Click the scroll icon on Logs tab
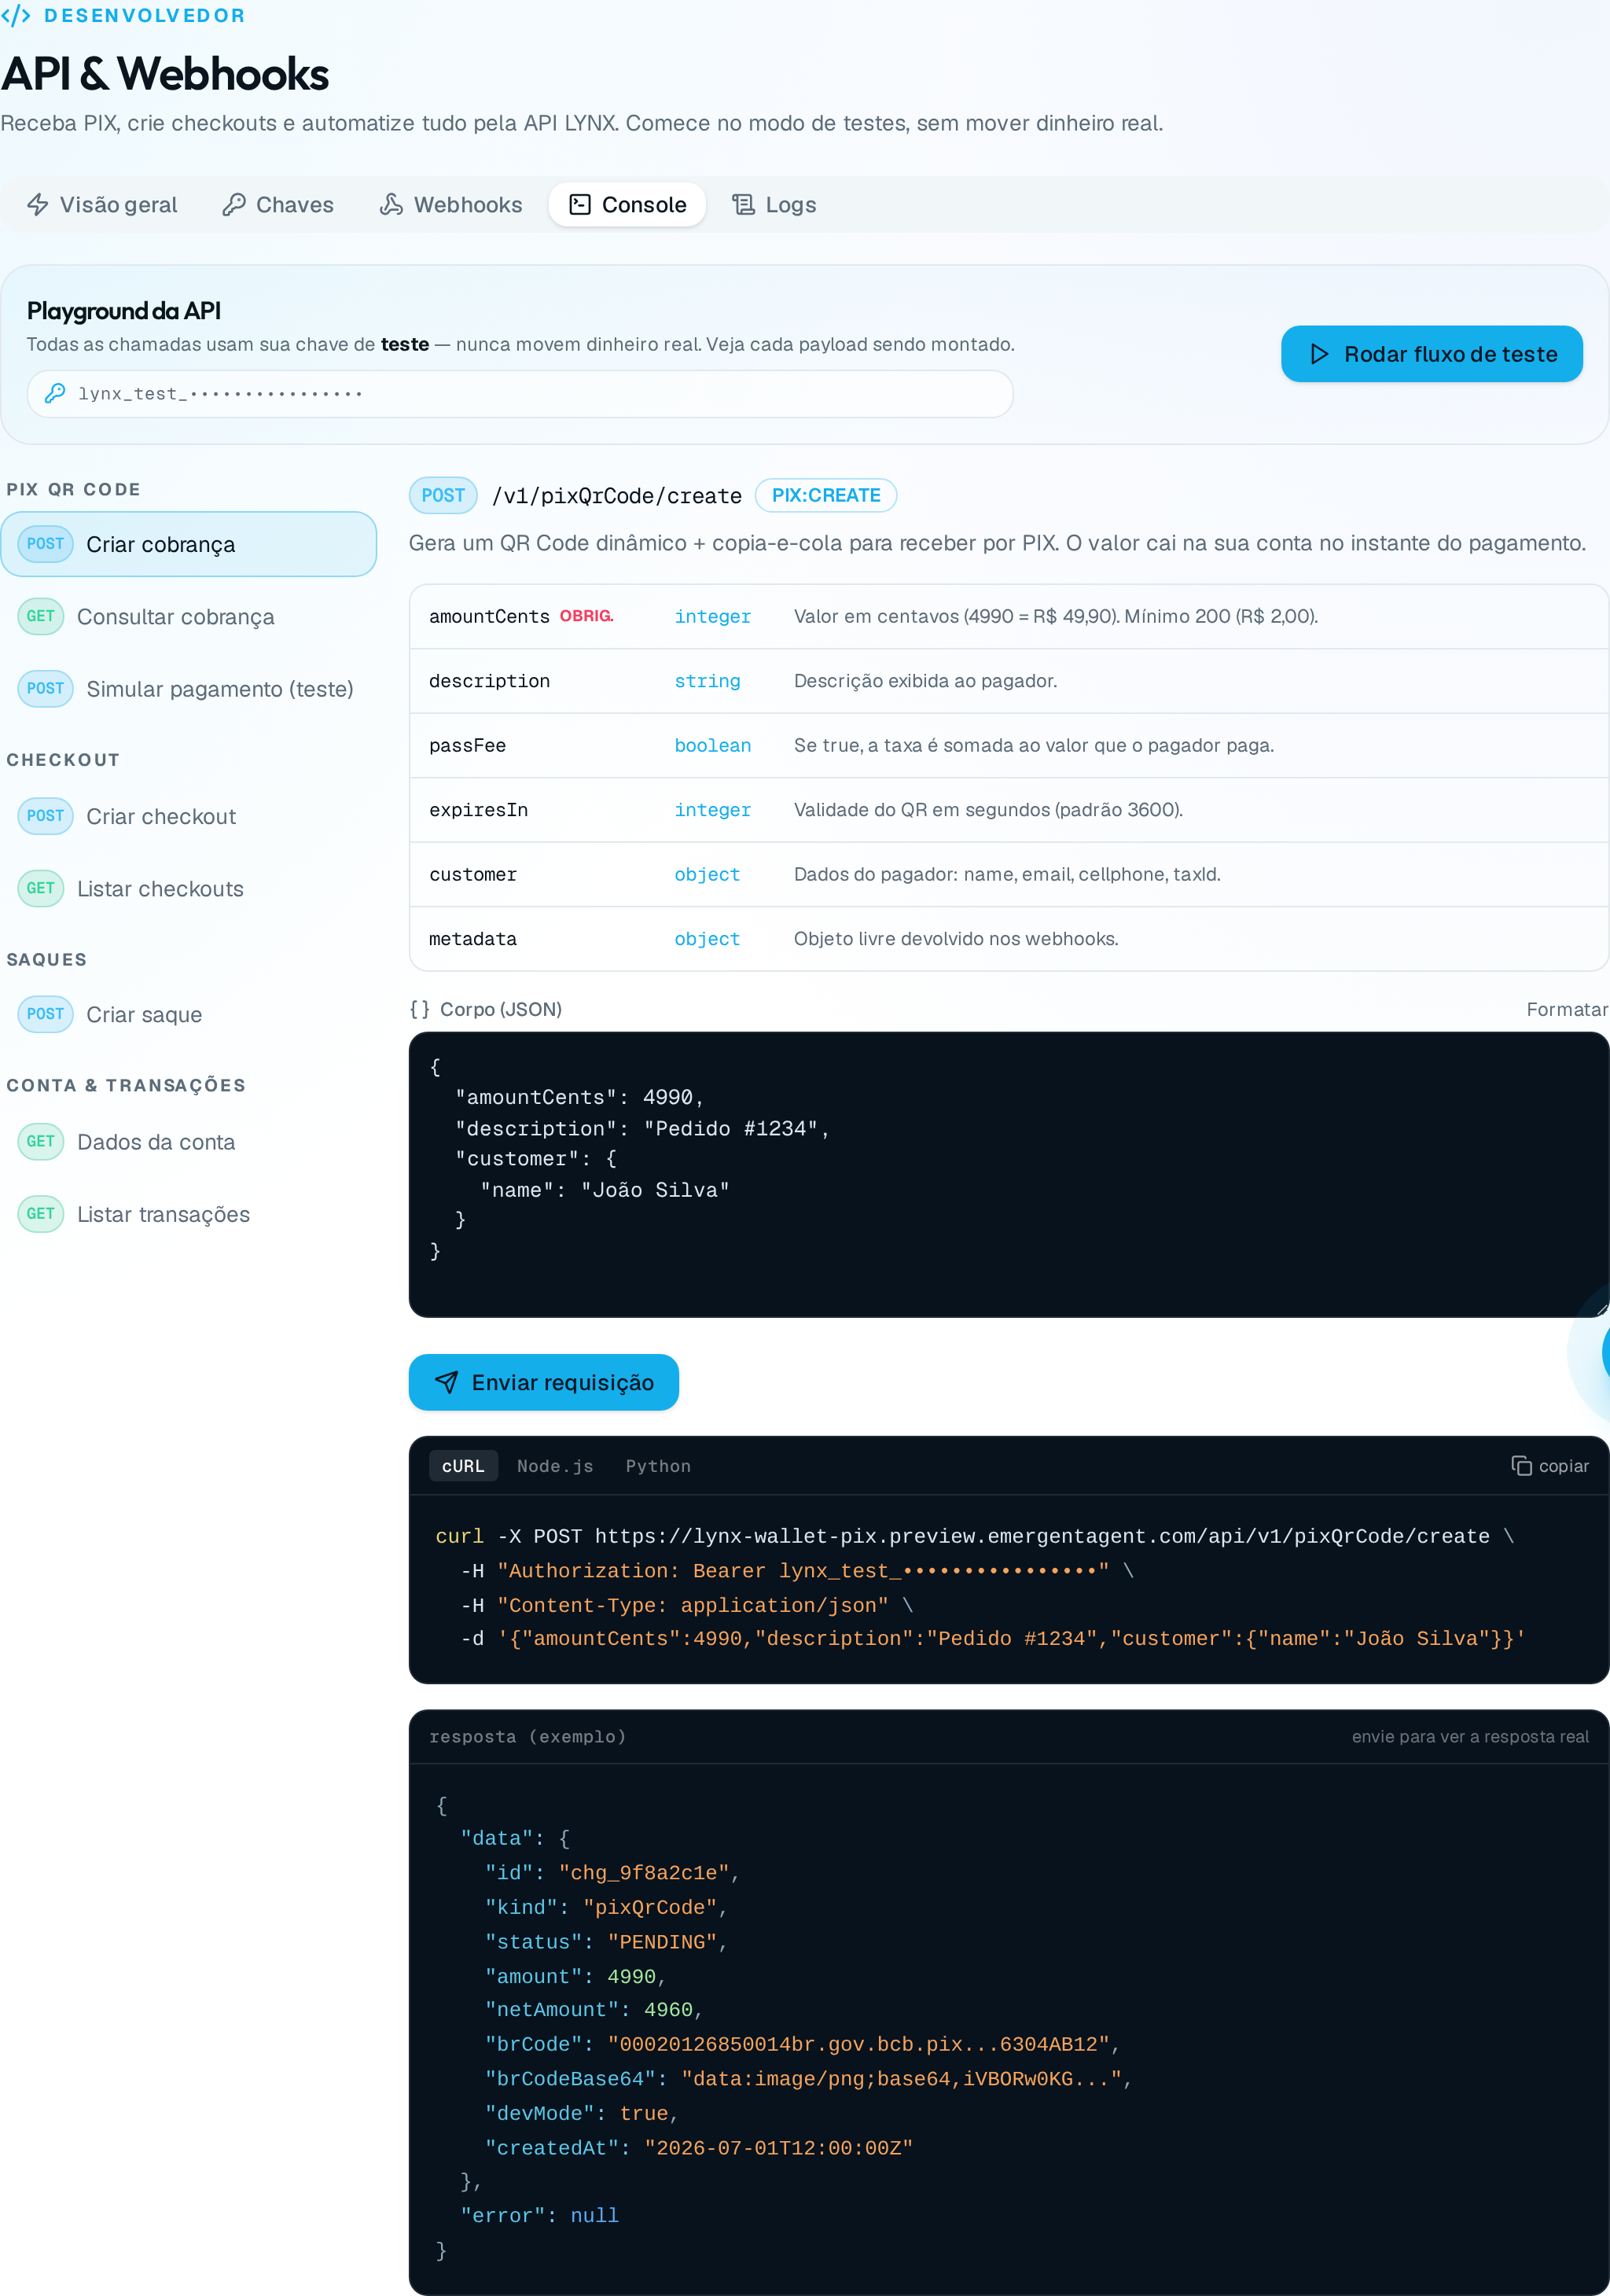1610x2296 pixels. pos(743,205)
